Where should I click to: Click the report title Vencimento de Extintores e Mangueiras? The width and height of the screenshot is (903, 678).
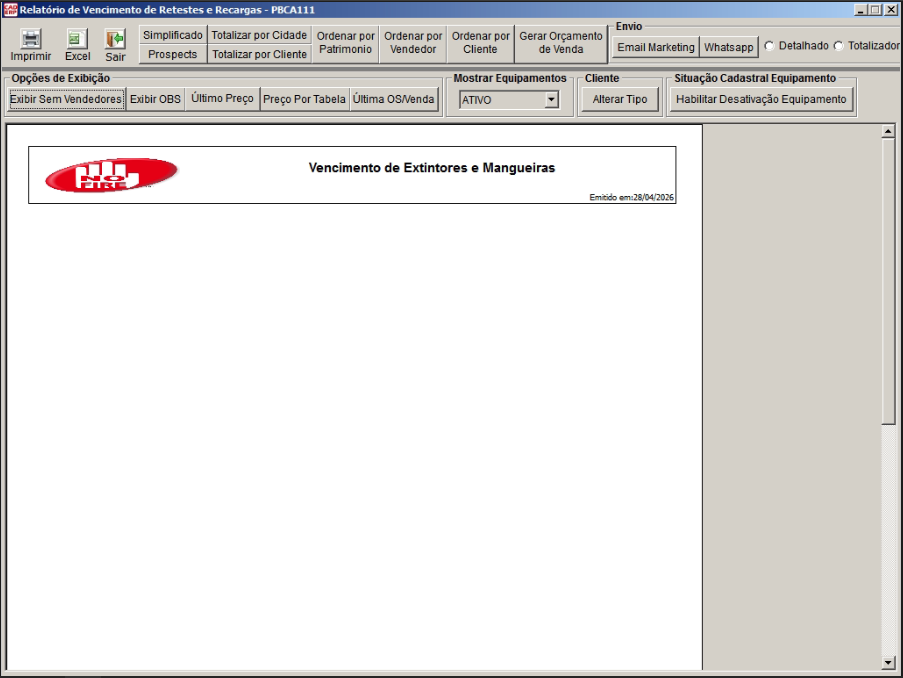(x=432, y=168)
